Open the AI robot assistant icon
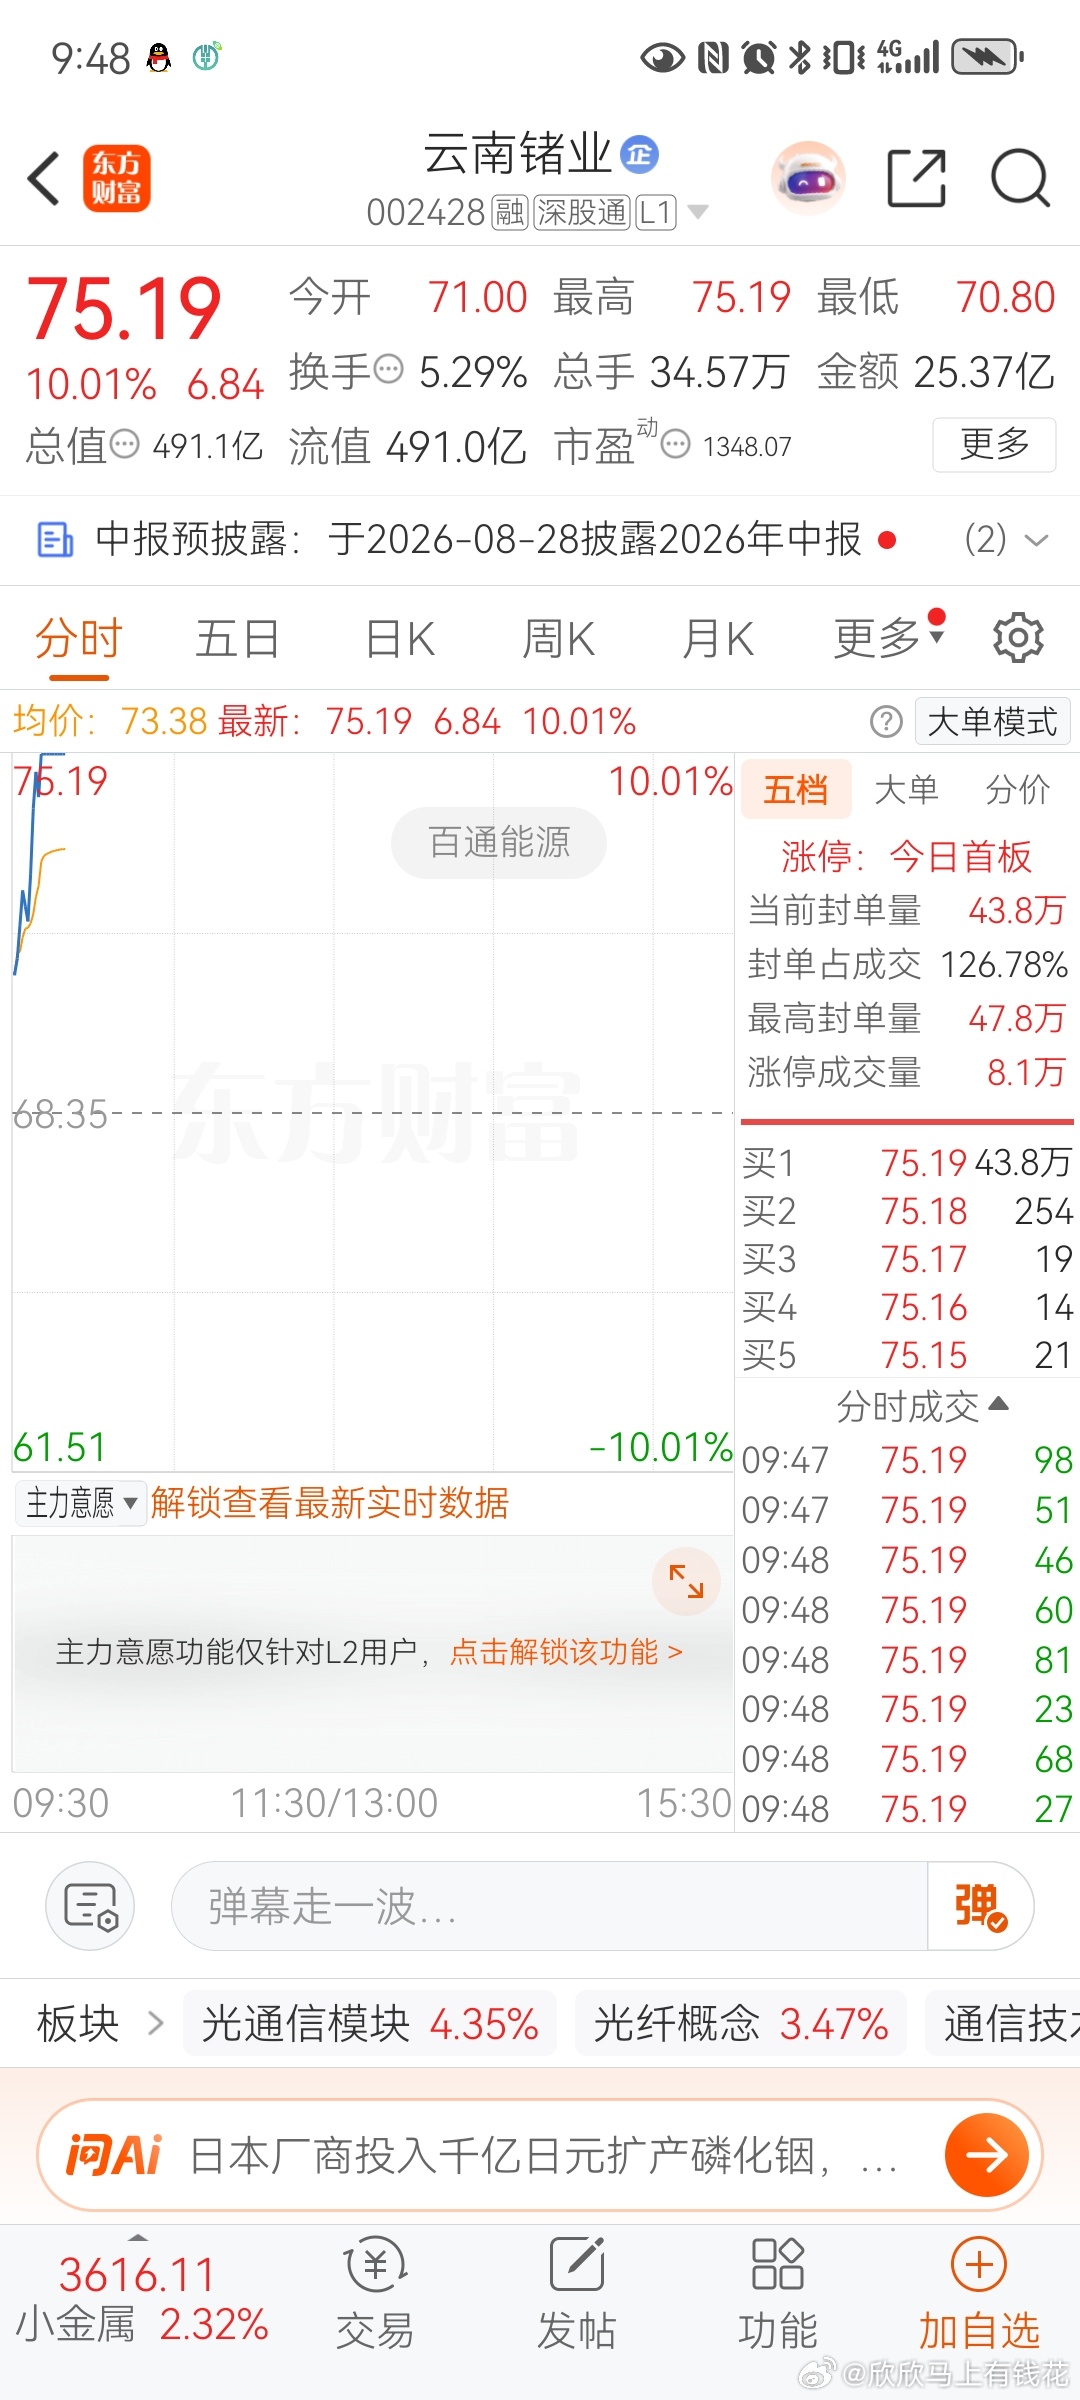The height and width of the screenshot is (2400, 1080). click(x=808, y=179)
